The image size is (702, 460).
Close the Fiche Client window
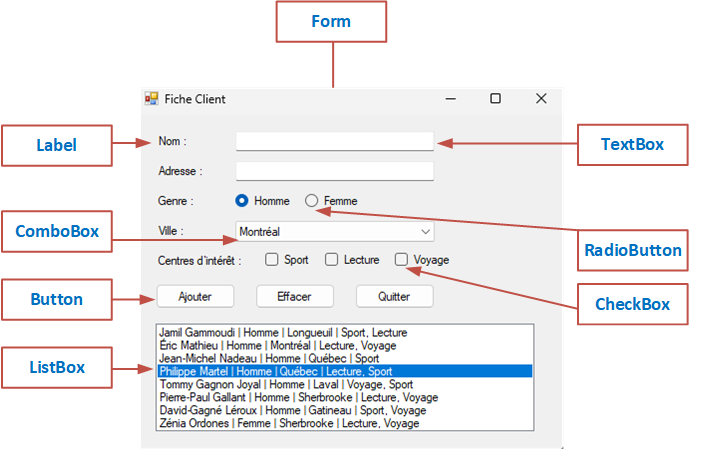[541, 99]
